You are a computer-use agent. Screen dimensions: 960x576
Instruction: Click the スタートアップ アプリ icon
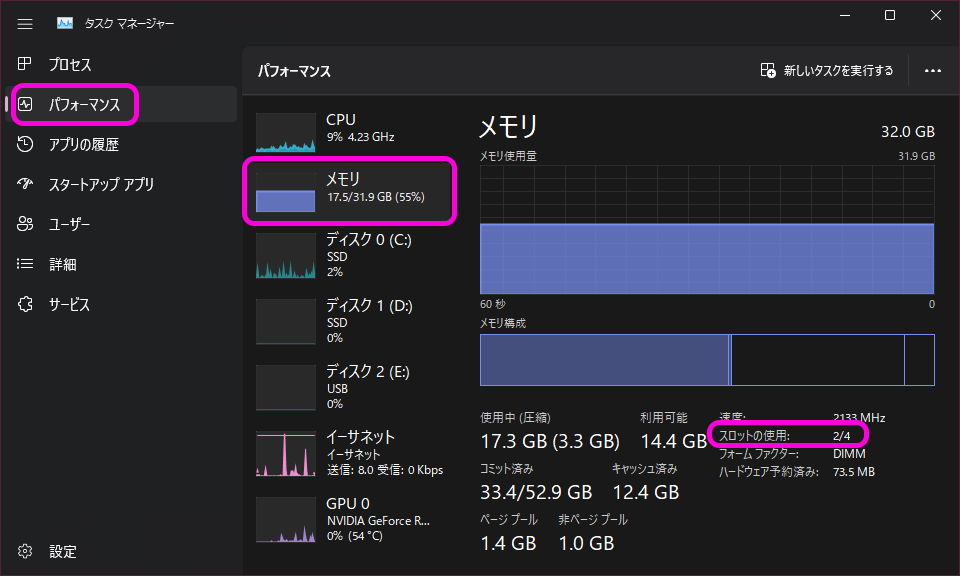[x=26, y=184]
